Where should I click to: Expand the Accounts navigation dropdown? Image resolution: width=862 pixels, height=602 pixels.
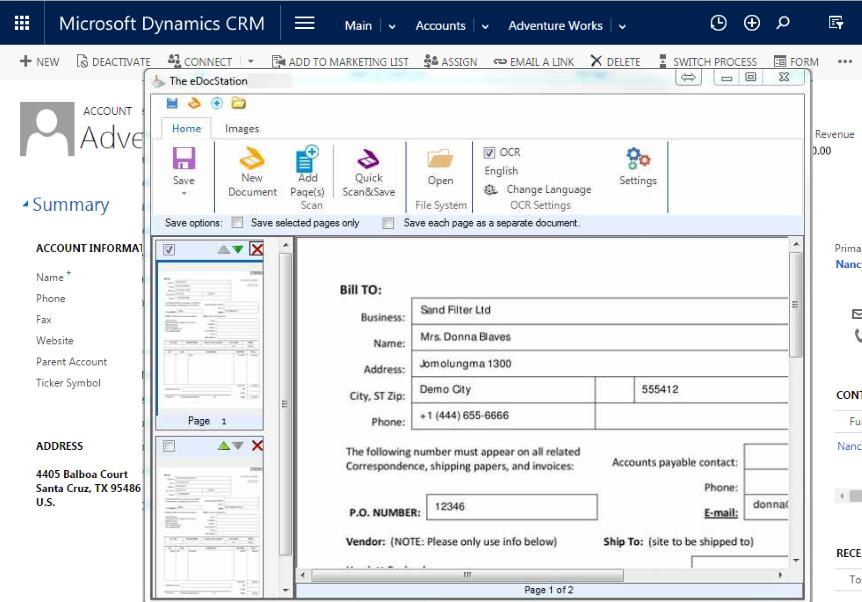485,26
